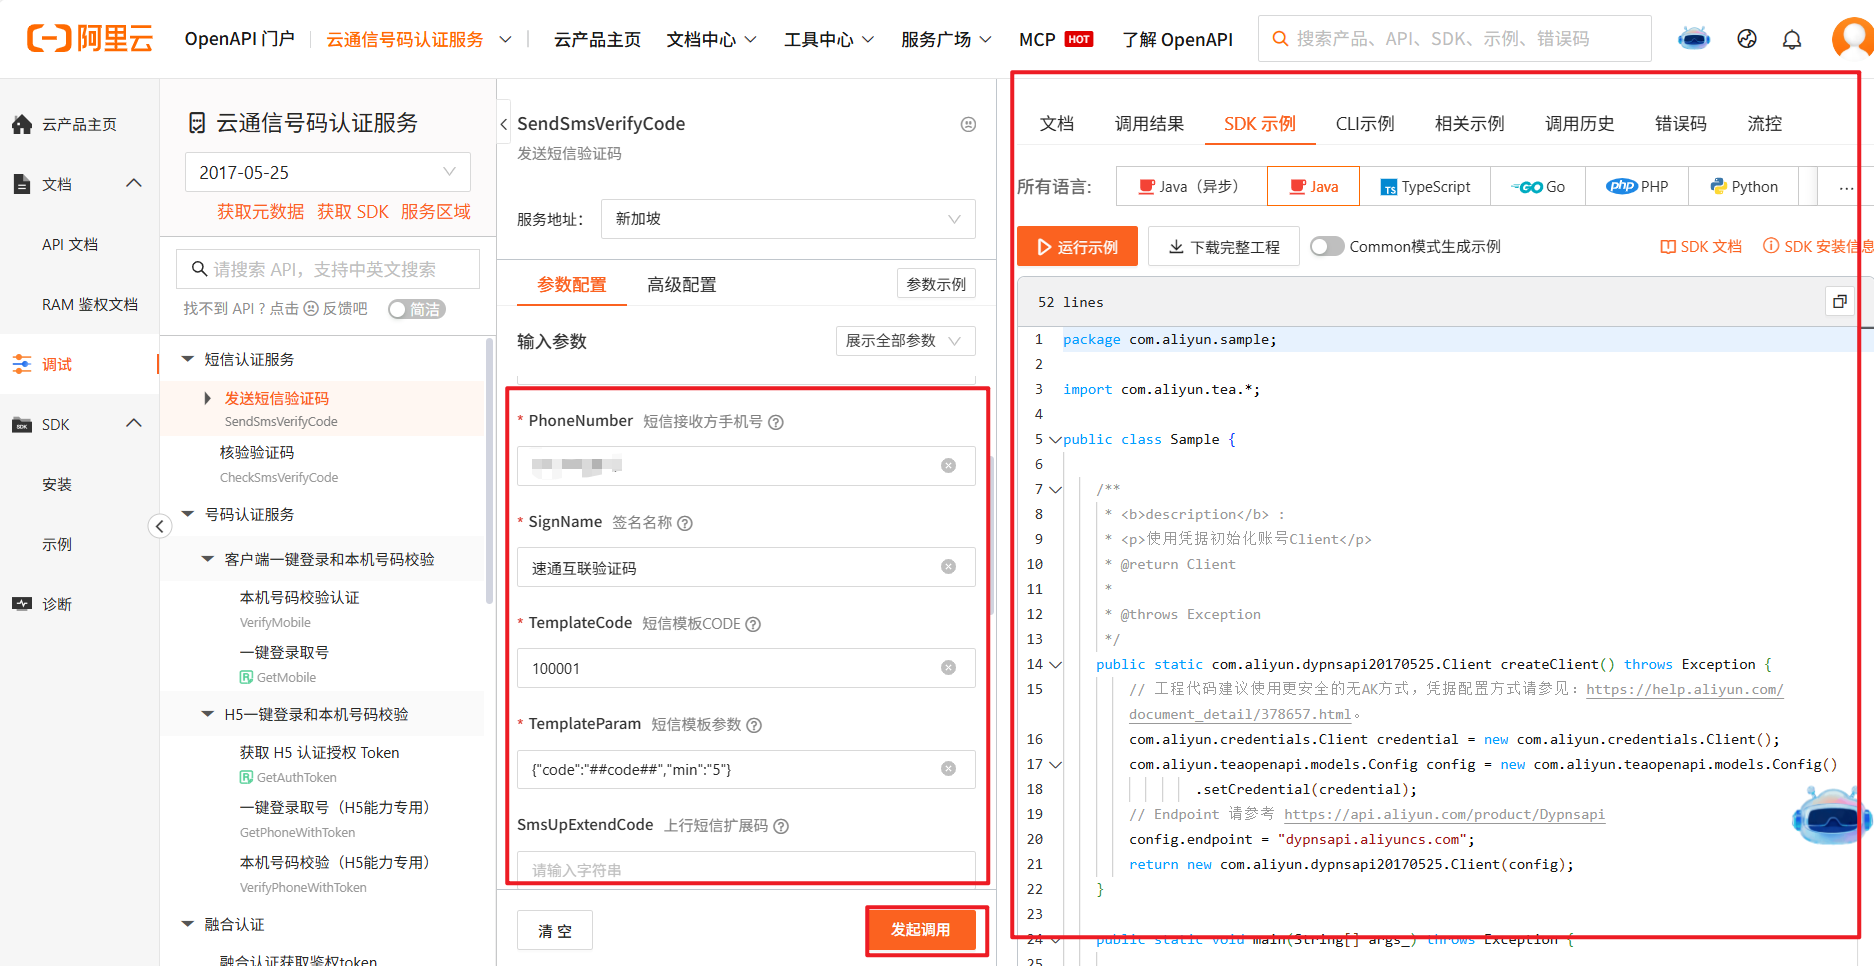Click the feedback smiley next to SendSmsVerifyCode
Image resolution: width=1874 pixels, height=966 pixels.
[968, 124]
